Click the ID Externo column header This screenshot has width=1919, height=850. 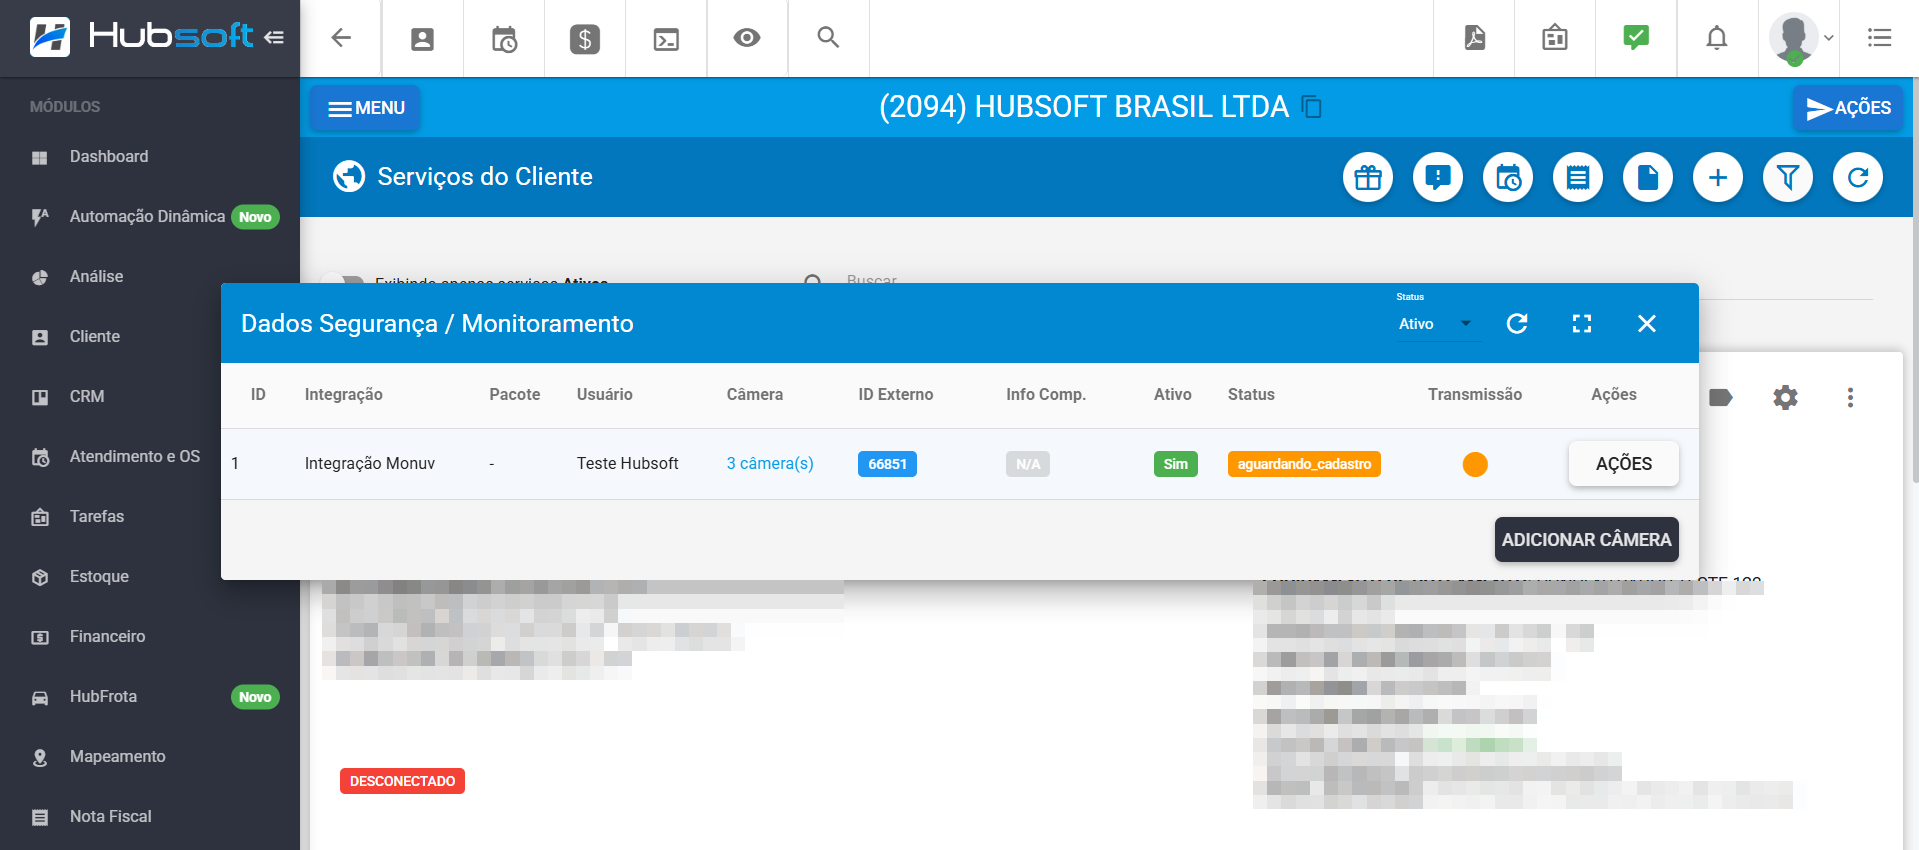pos(895,395)
